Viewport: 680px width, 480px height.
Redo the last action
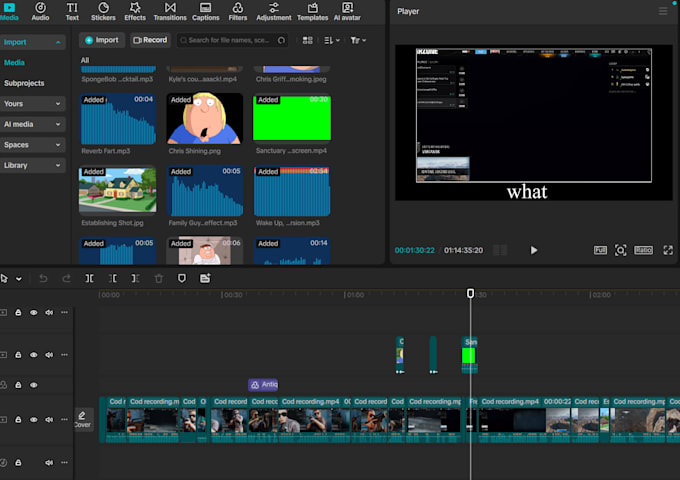click(66, 278)
